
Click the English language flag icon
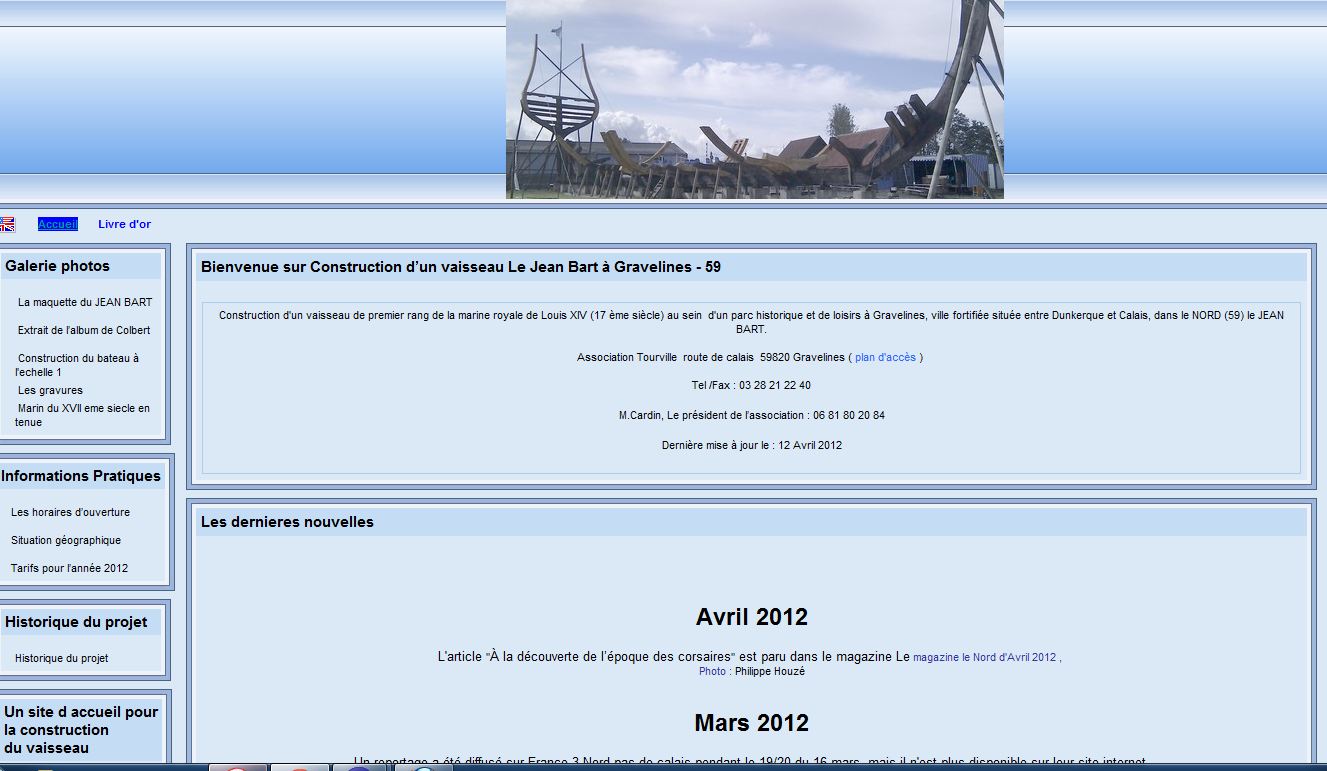tap(7, 225)
